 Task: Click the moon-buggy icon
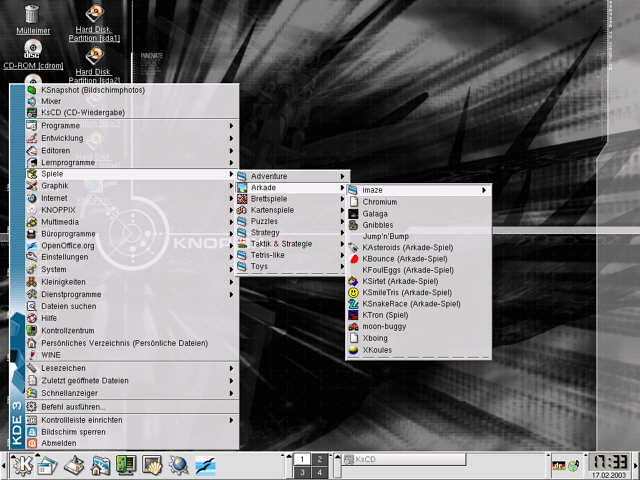[x=353, y=327]
